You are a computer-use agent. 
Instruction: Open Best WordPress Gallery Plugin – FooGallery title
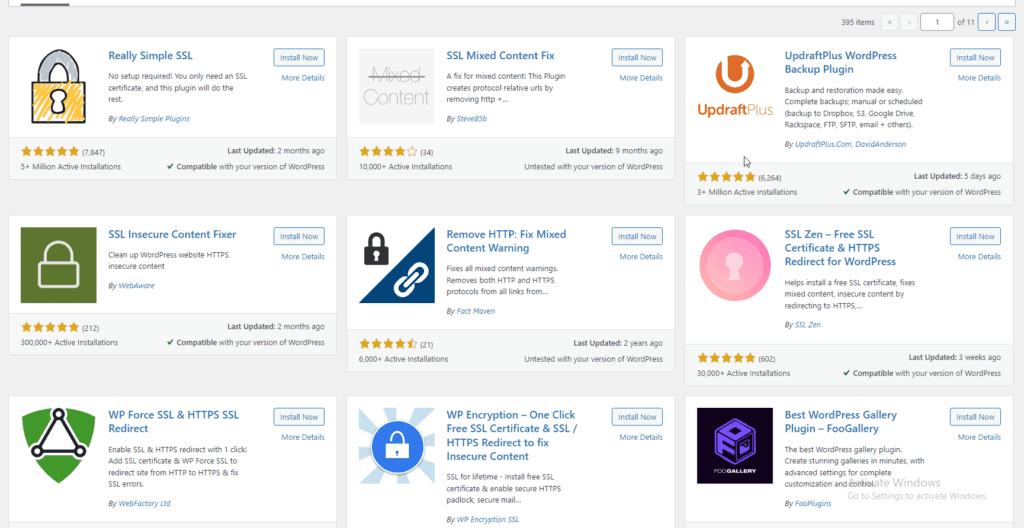coord(840,421)
